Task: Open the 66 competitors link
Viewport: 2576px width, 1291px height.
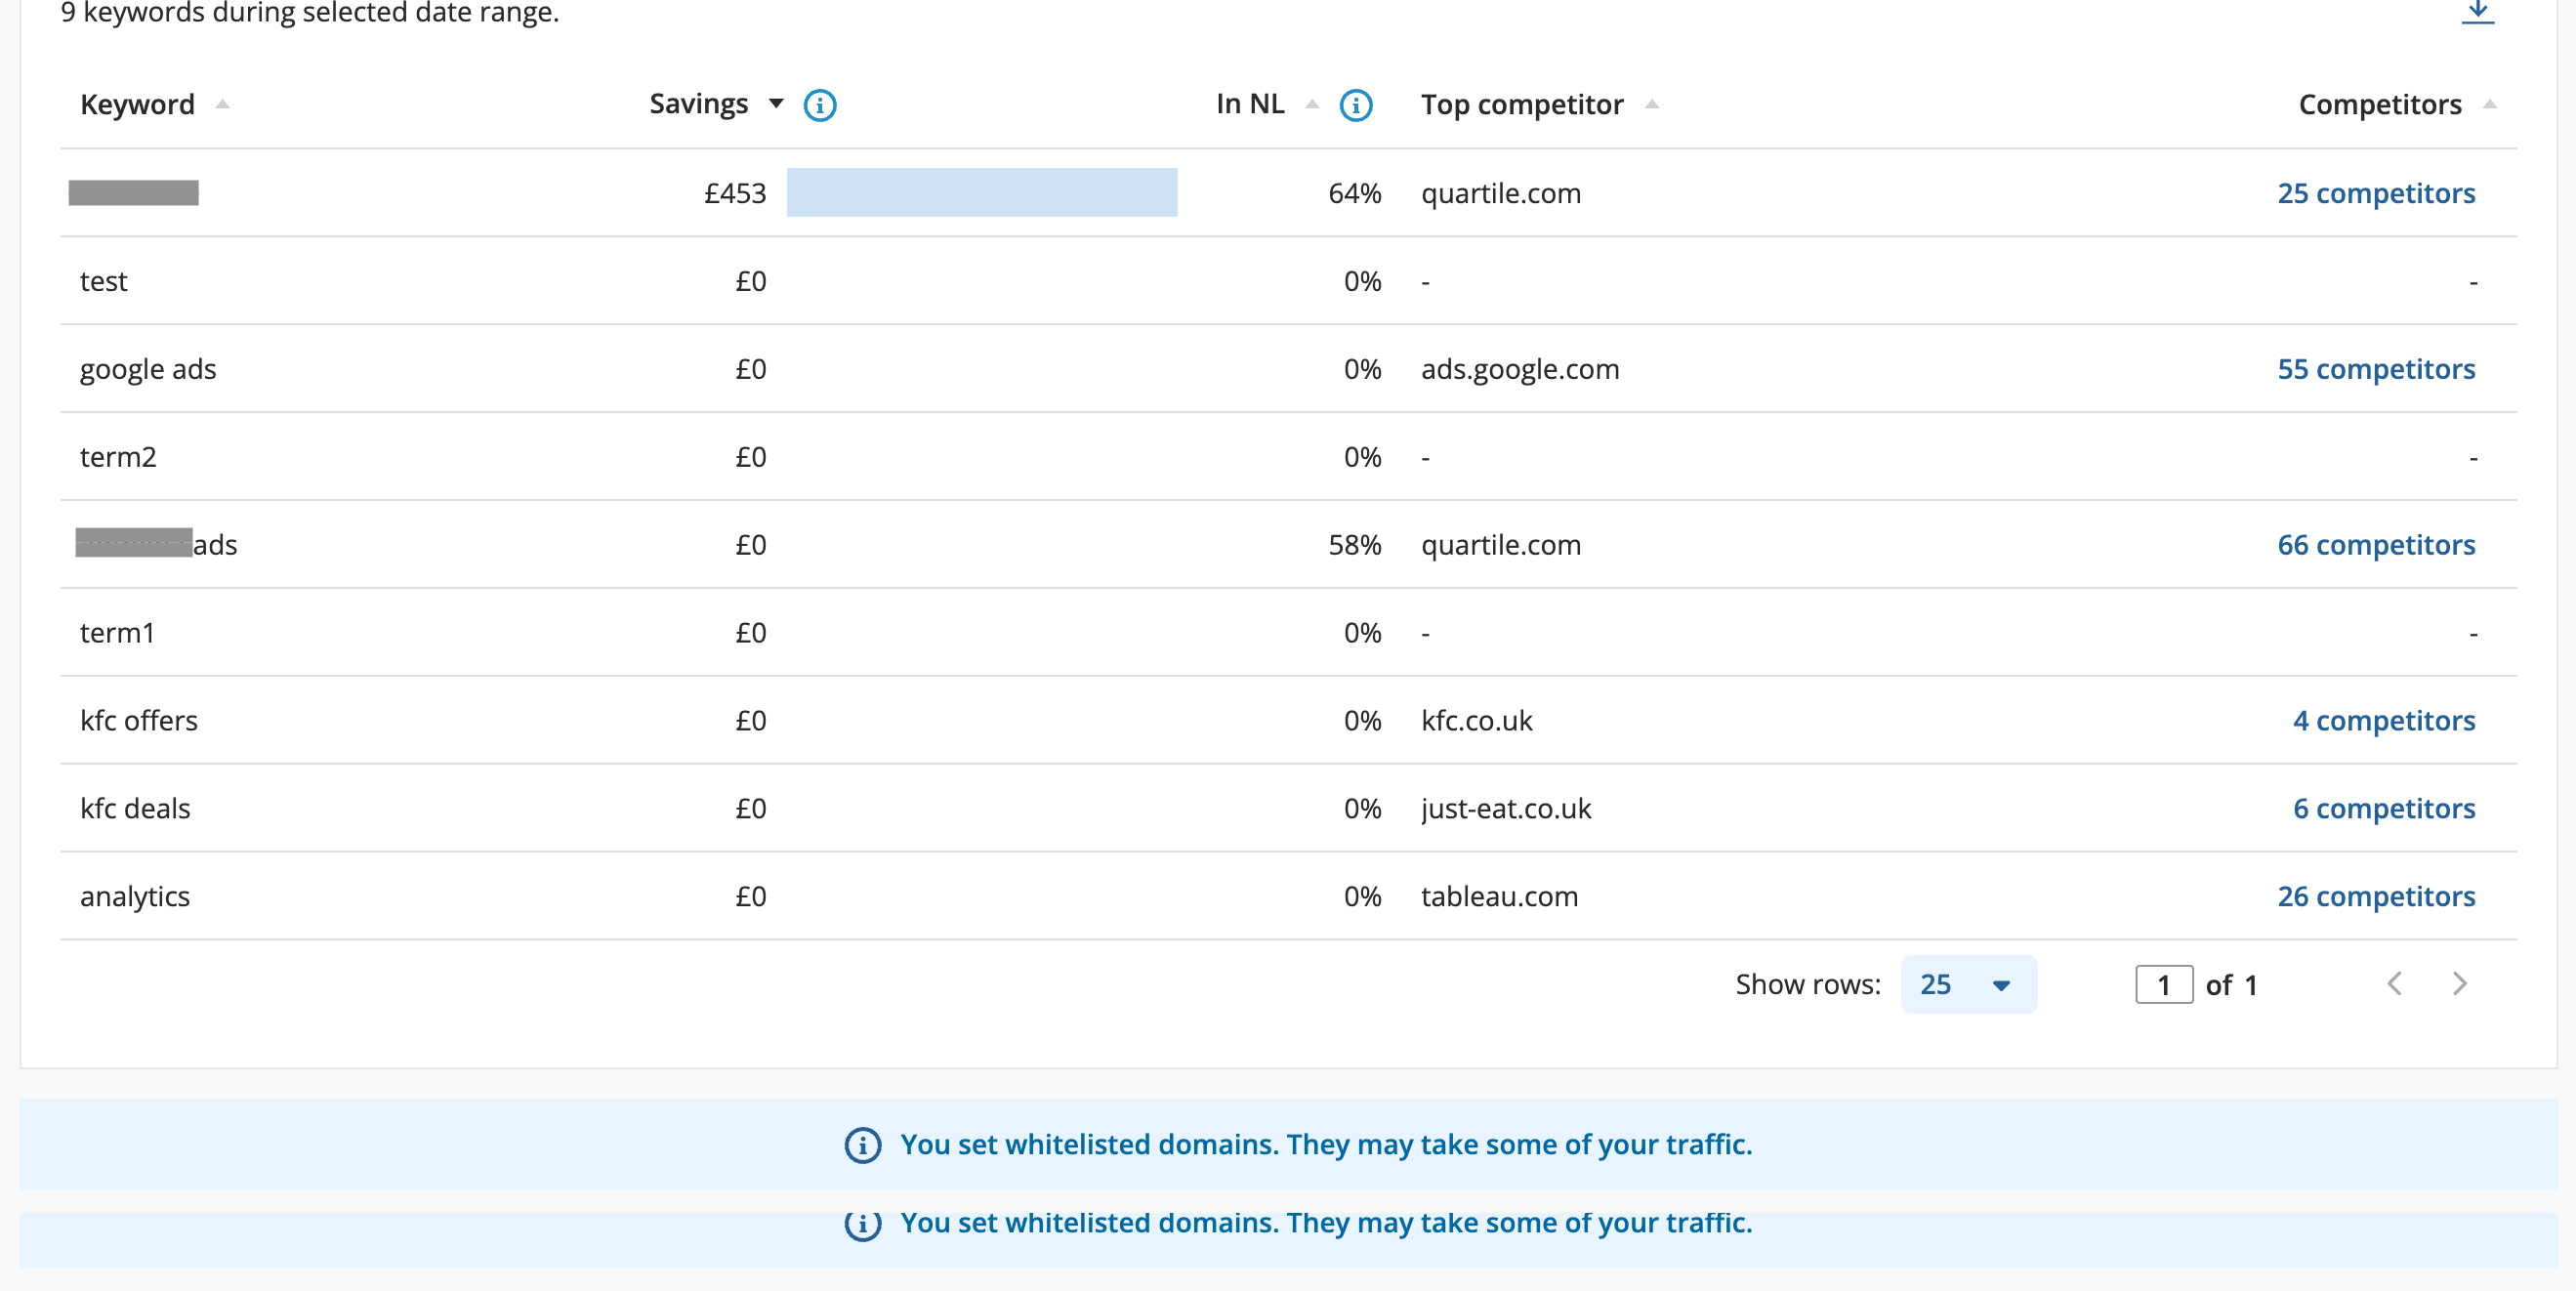Action: pyautogui.click(x=2376, y=545)
